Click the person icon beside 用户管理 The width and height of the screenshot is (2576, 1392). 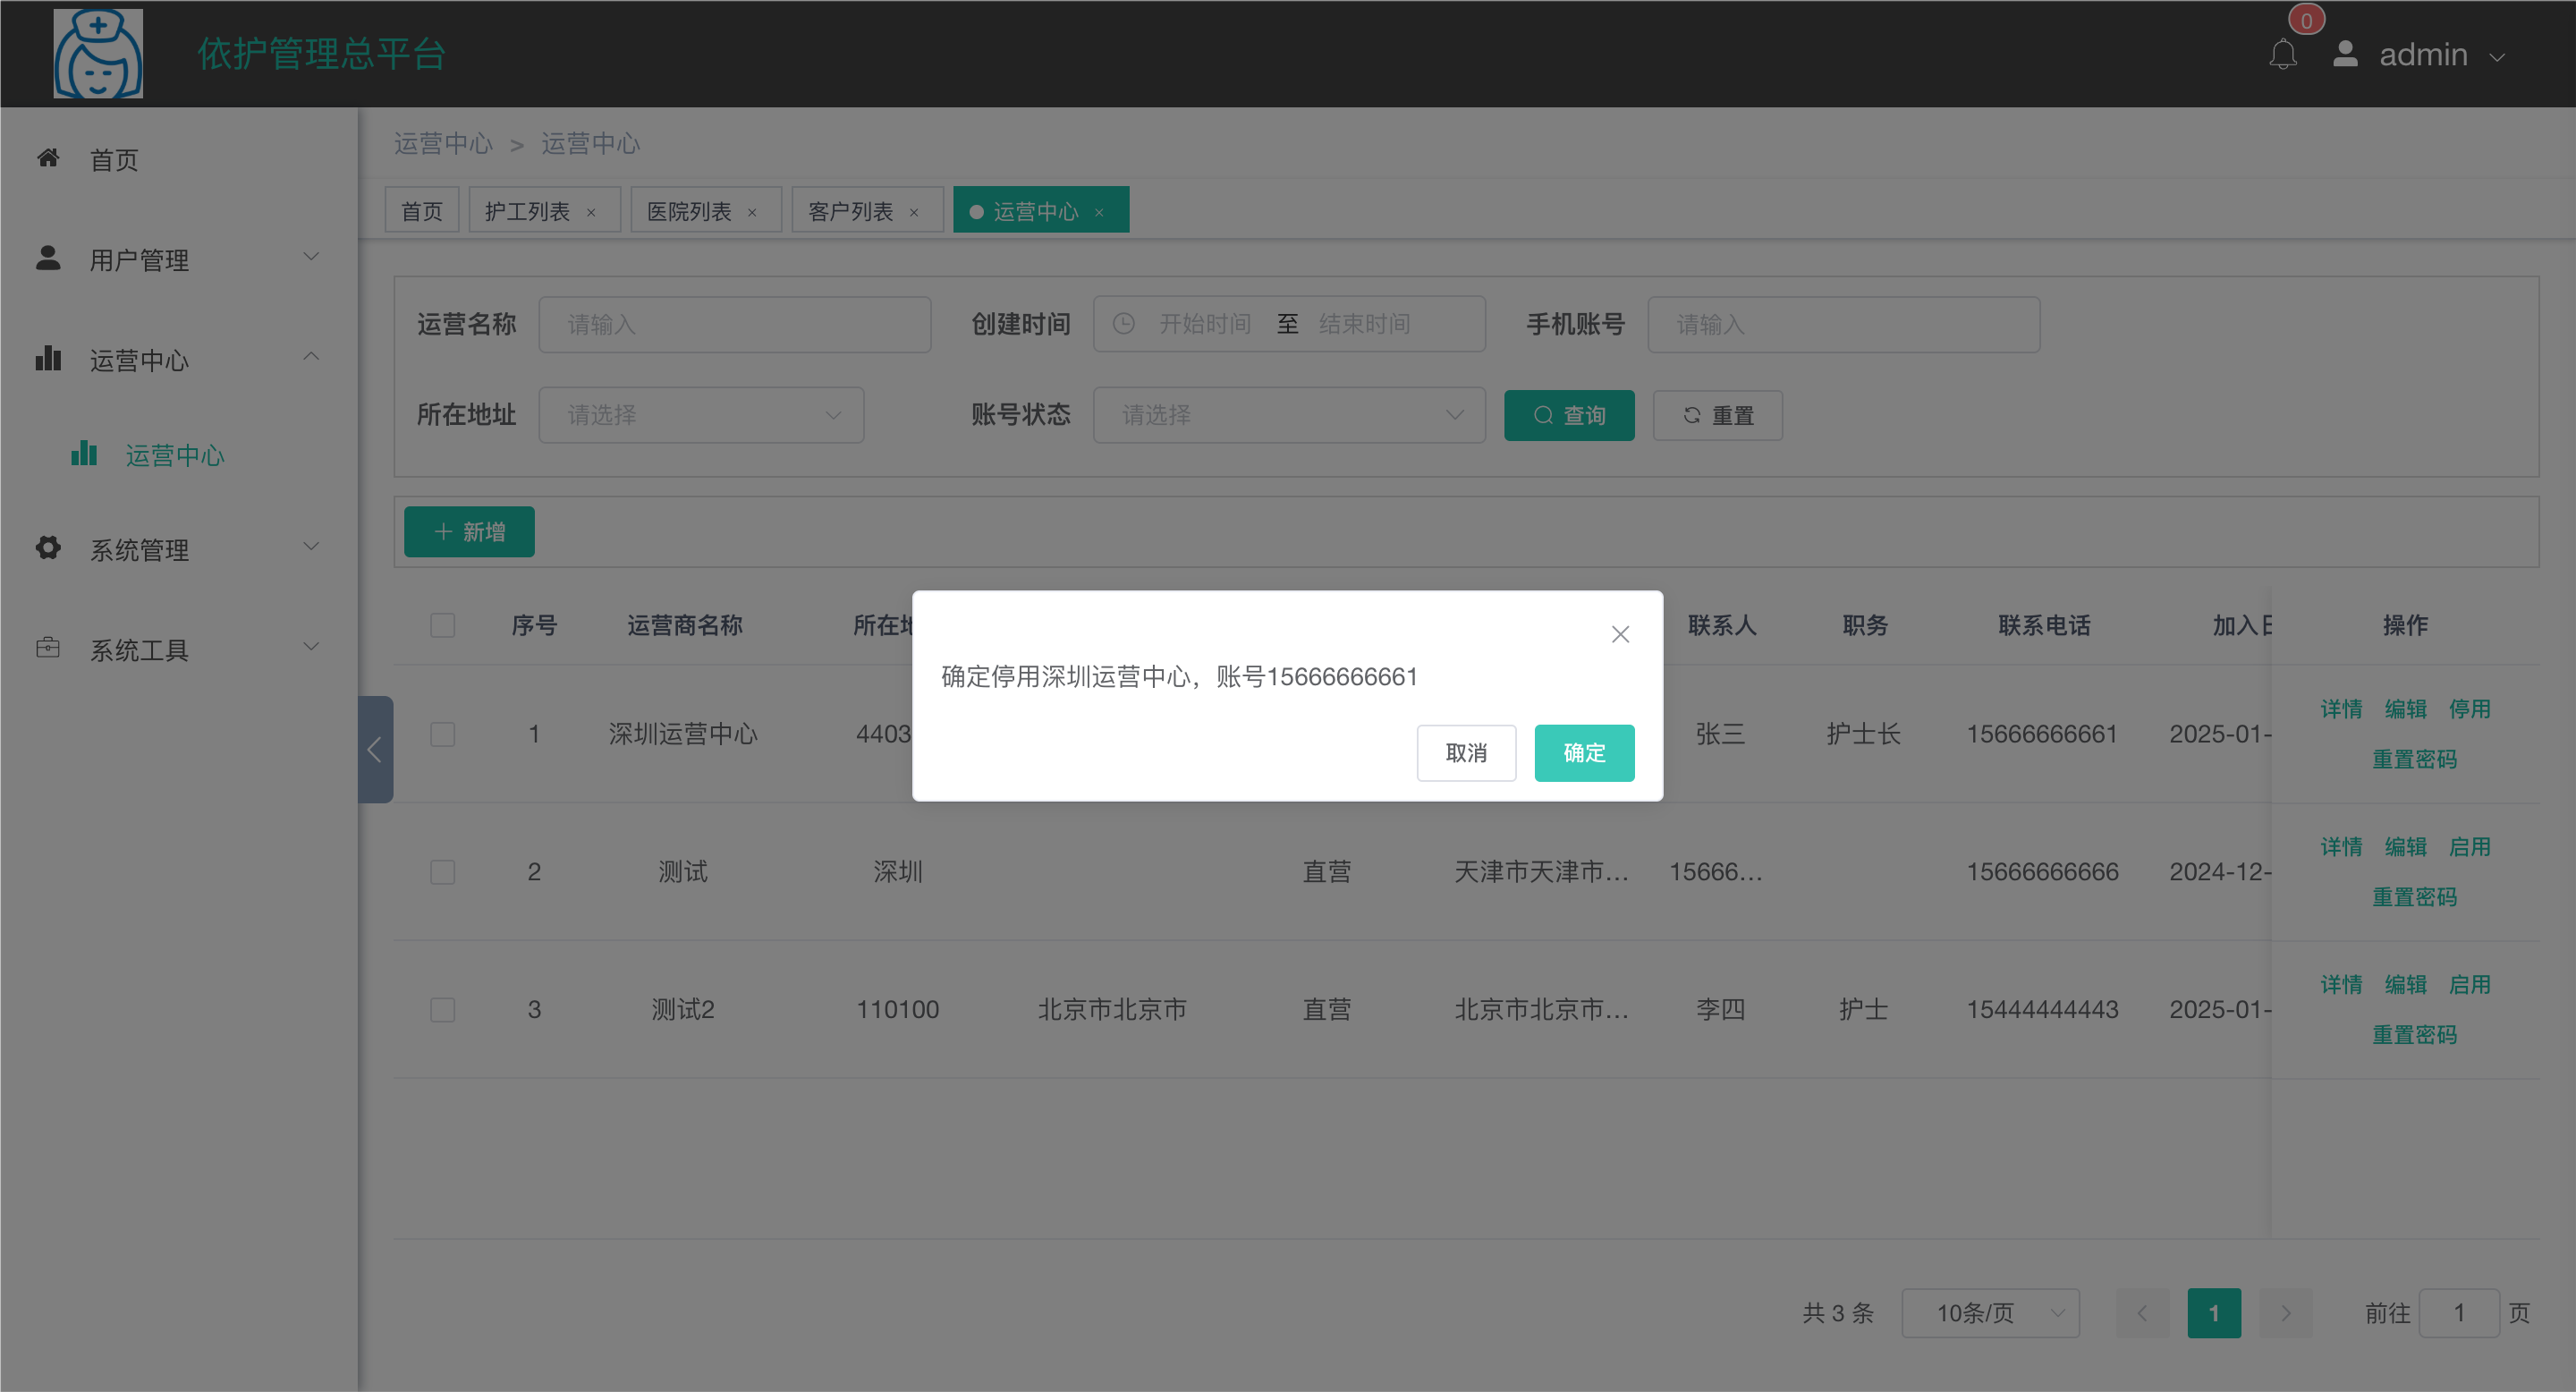pos(48,258)
